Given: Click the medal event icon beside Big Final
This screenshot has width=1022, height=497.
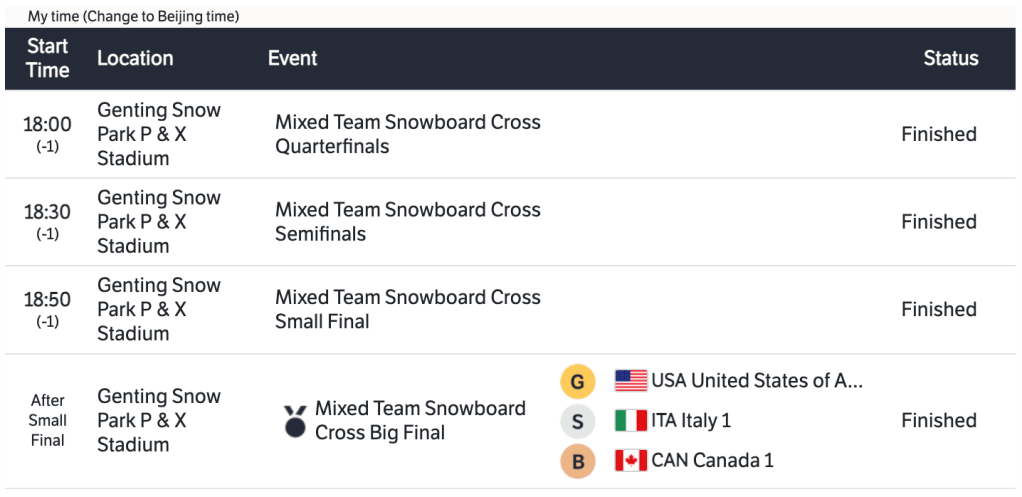Looking at the screenshot, I should [x=295, y=421].
